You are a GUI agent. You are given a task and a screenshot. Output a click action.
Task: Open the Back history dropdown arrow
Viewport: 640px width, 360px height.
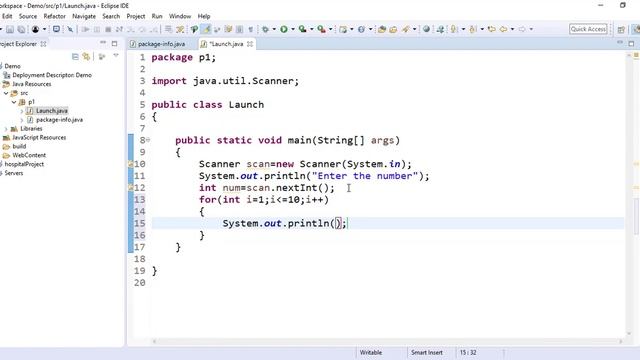512,29
